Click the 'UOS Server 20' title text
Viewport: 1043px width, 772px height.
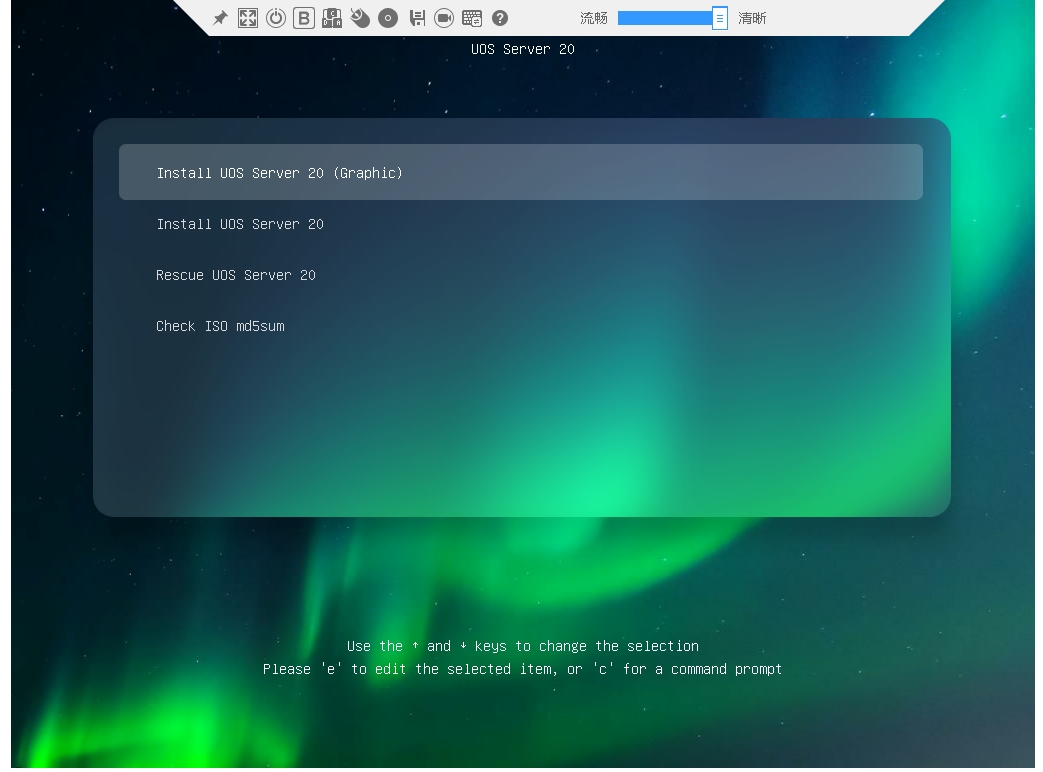pos(522,49)
